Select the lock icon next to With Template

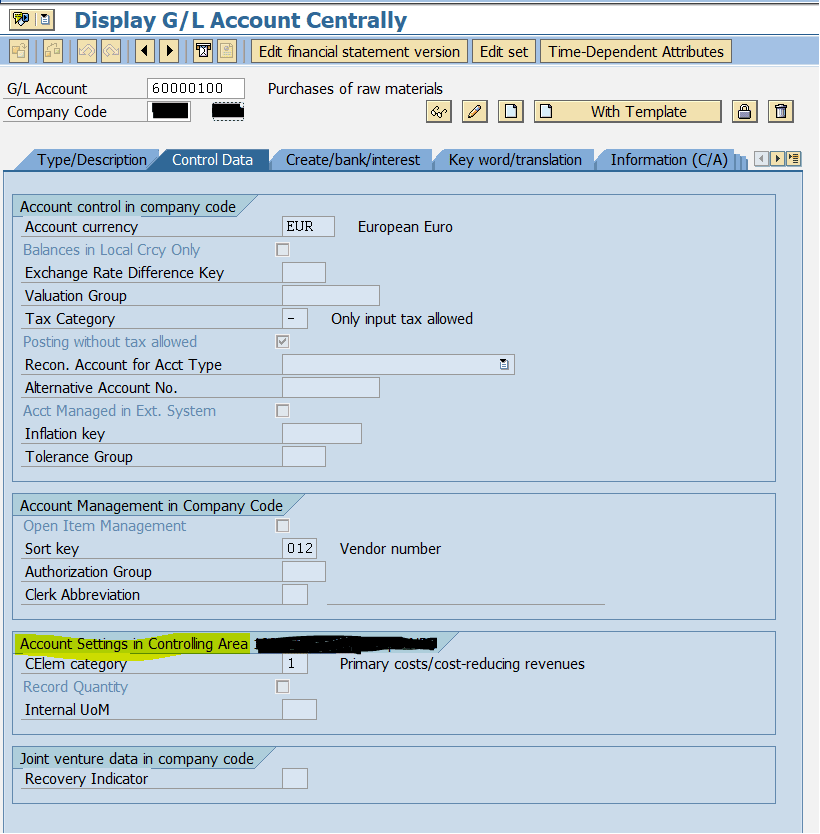click(x=744, y=111)
